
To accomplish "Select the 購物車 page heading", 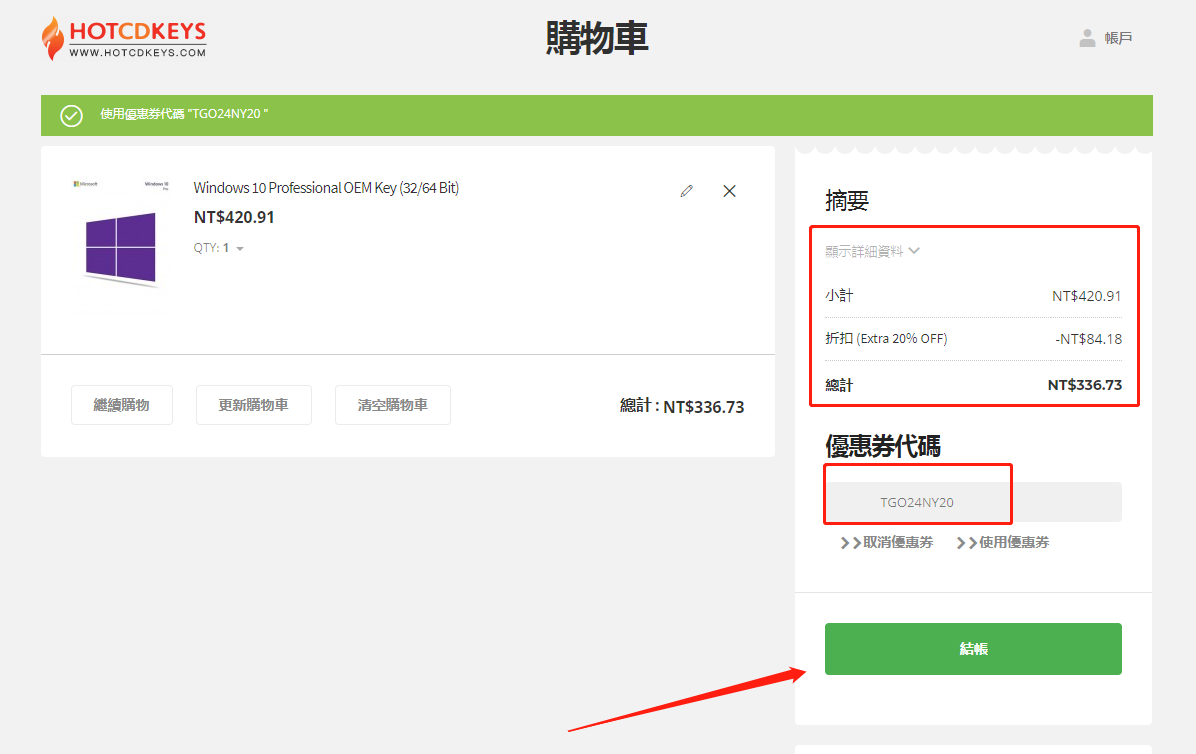I will pyautogui.click(x=597, y=38).
